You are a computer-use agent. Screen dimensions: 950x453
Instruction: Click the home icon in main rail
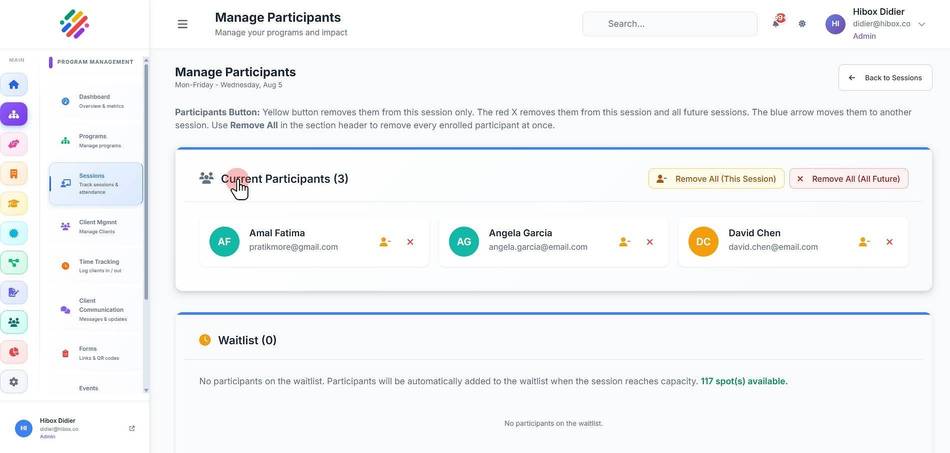tap(14, 84)
